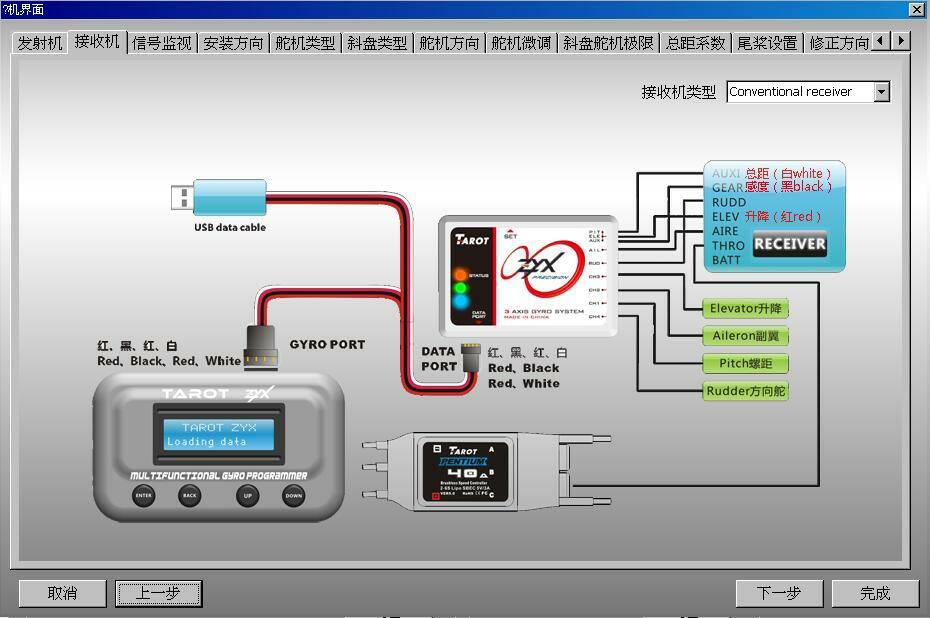Open the 舵机微调 tab
Image resolution: width=930 pixels, height=618 pixels.
coord(521,43)
